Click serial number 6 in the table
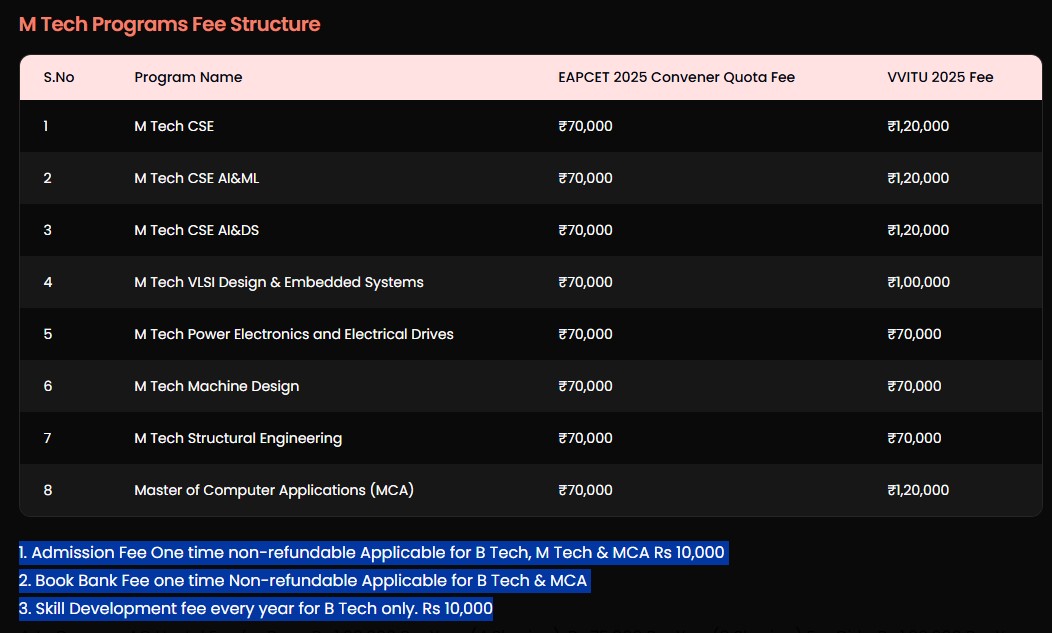This screenshot has width=1052, height=633. (48, 386)
